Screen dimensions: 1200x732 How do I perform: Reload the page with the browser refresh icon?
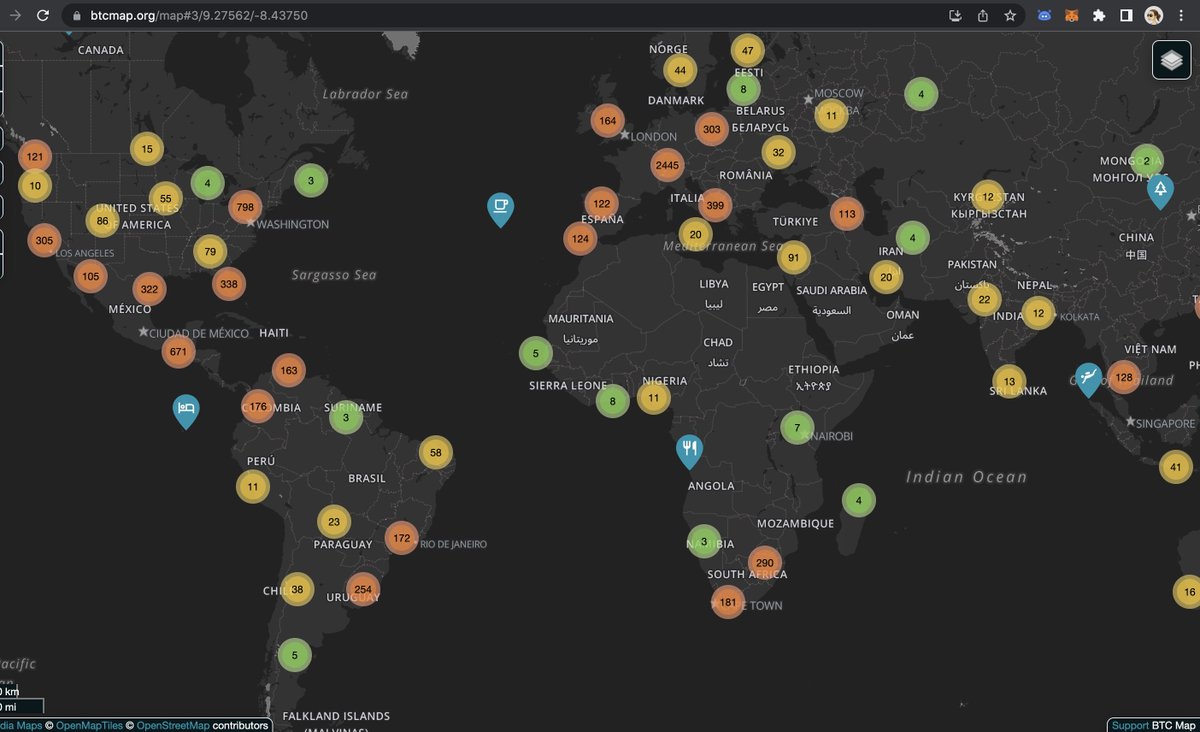click(x=42, y=15)
